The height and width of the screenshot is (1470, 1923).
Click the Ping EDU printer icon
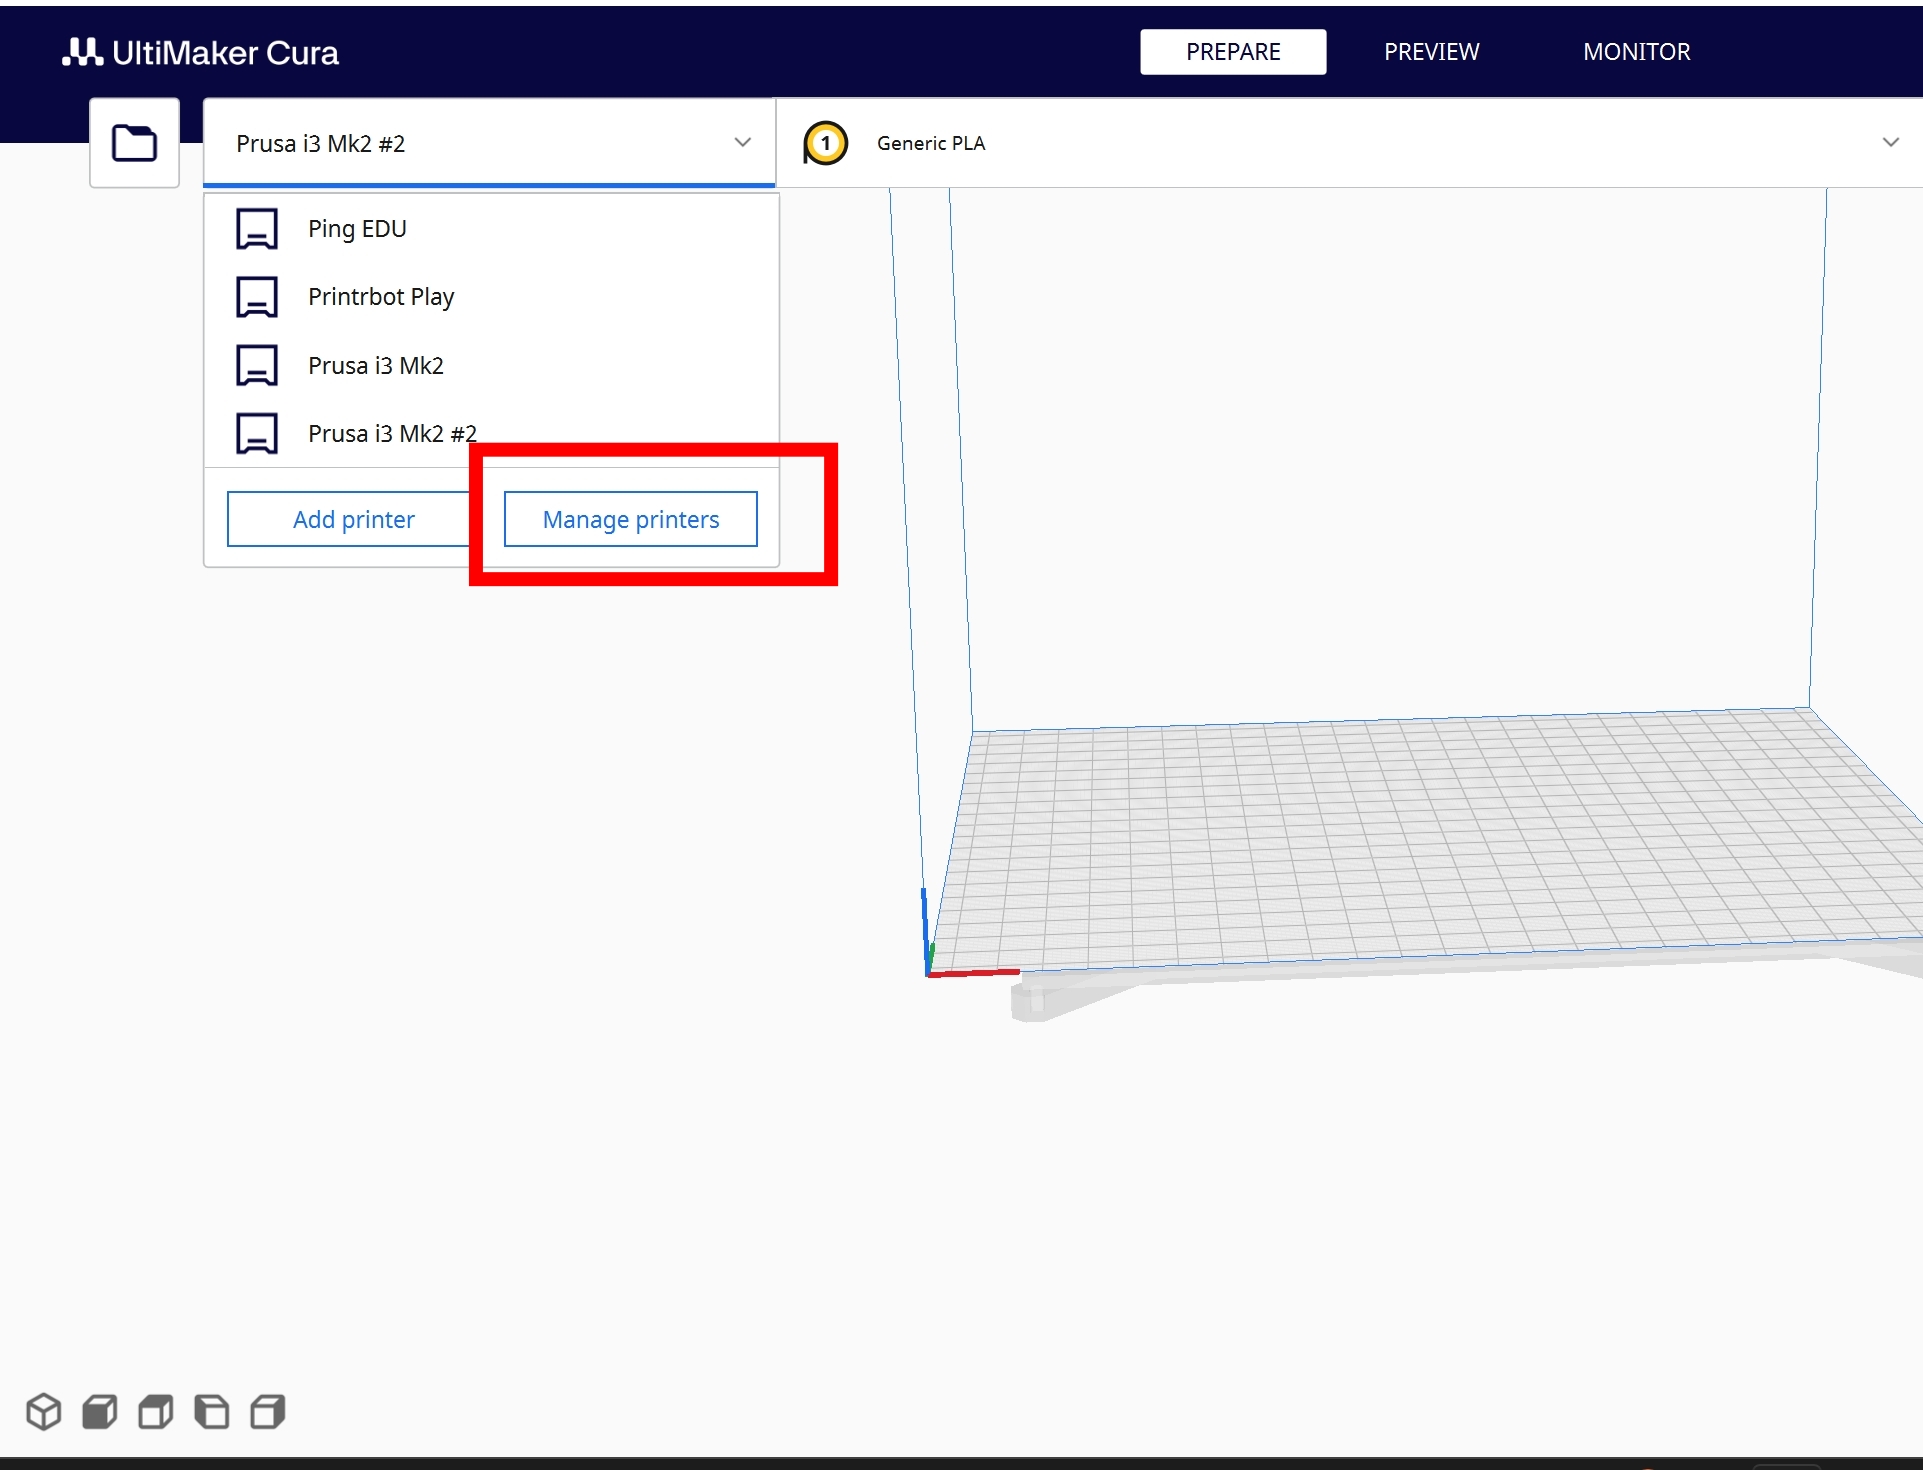pos(257,229)
